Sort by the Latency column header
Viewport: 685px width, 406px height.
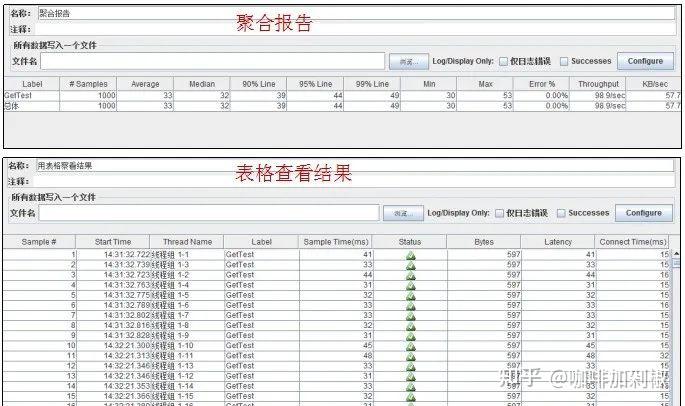click(558, 242)
